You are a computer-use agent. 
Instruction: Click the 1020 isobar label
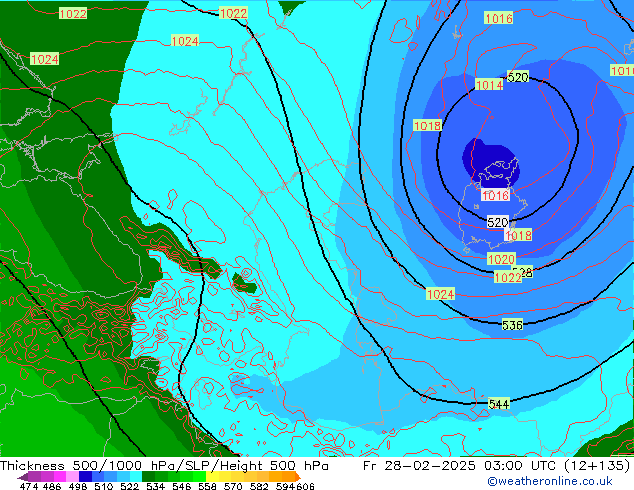(x=501, y=259)
